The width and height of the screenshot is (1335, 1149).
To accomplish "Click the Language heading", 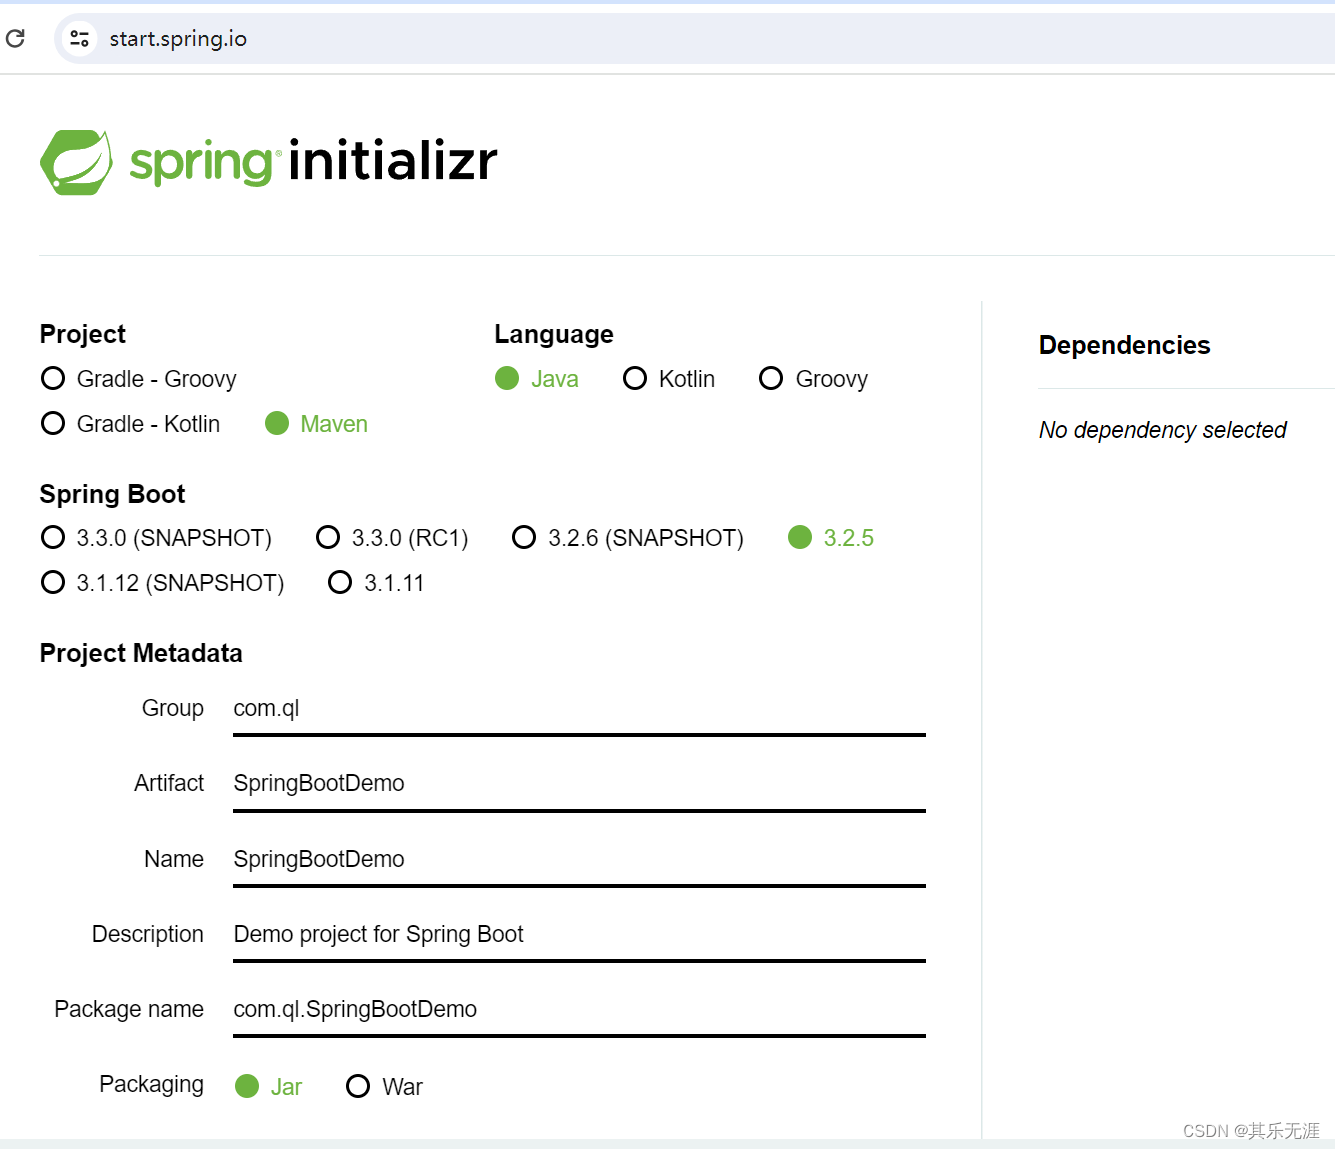I will [554, 334].
